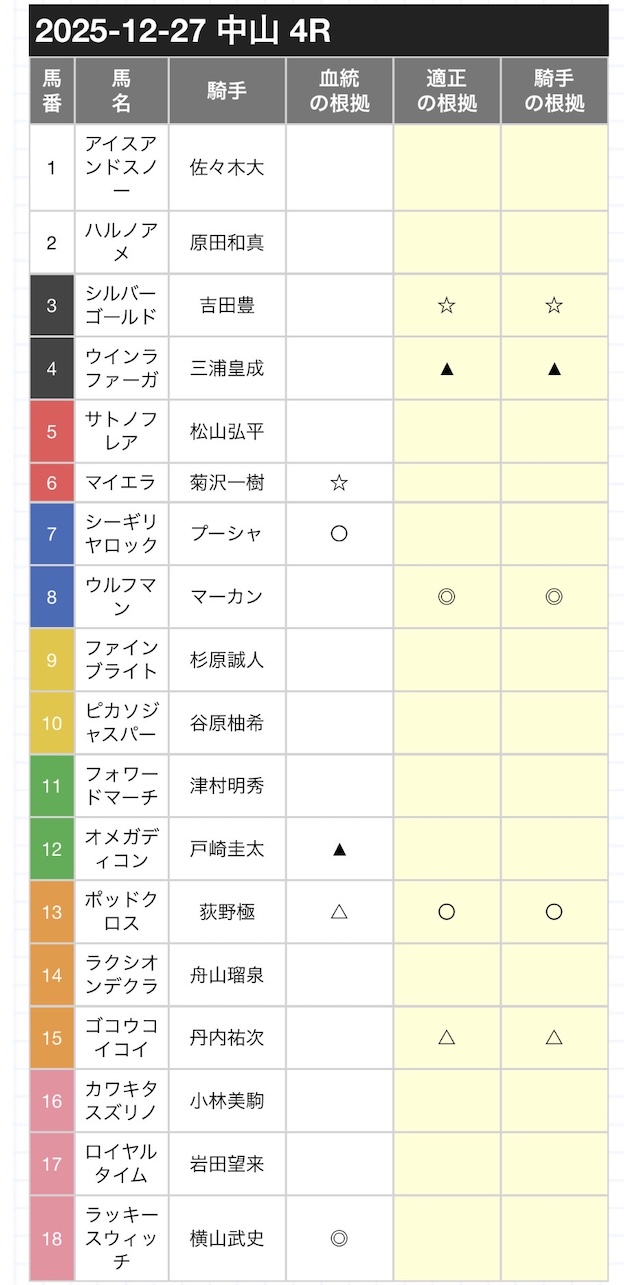Click the ▲ mark in ウインラファーガ's 騎手の根拠 cell
This screenshot has height=1285, width=640.
tap(554, 369)
